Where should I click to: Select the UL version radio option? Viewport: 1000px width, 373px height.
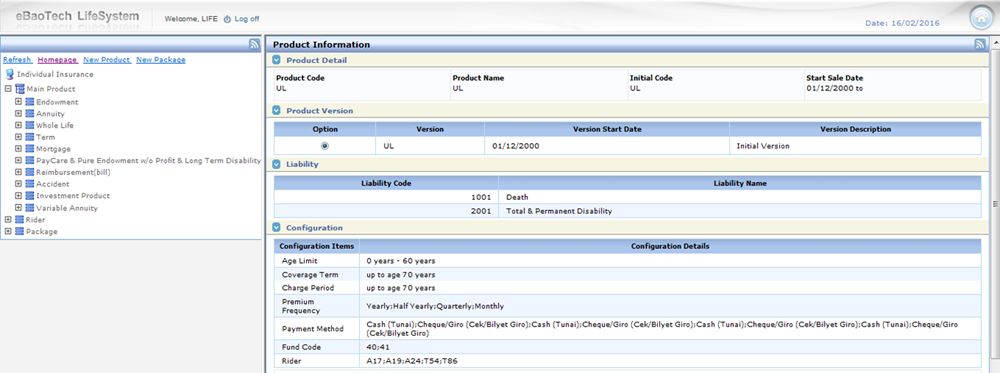(x=325, y=146)
